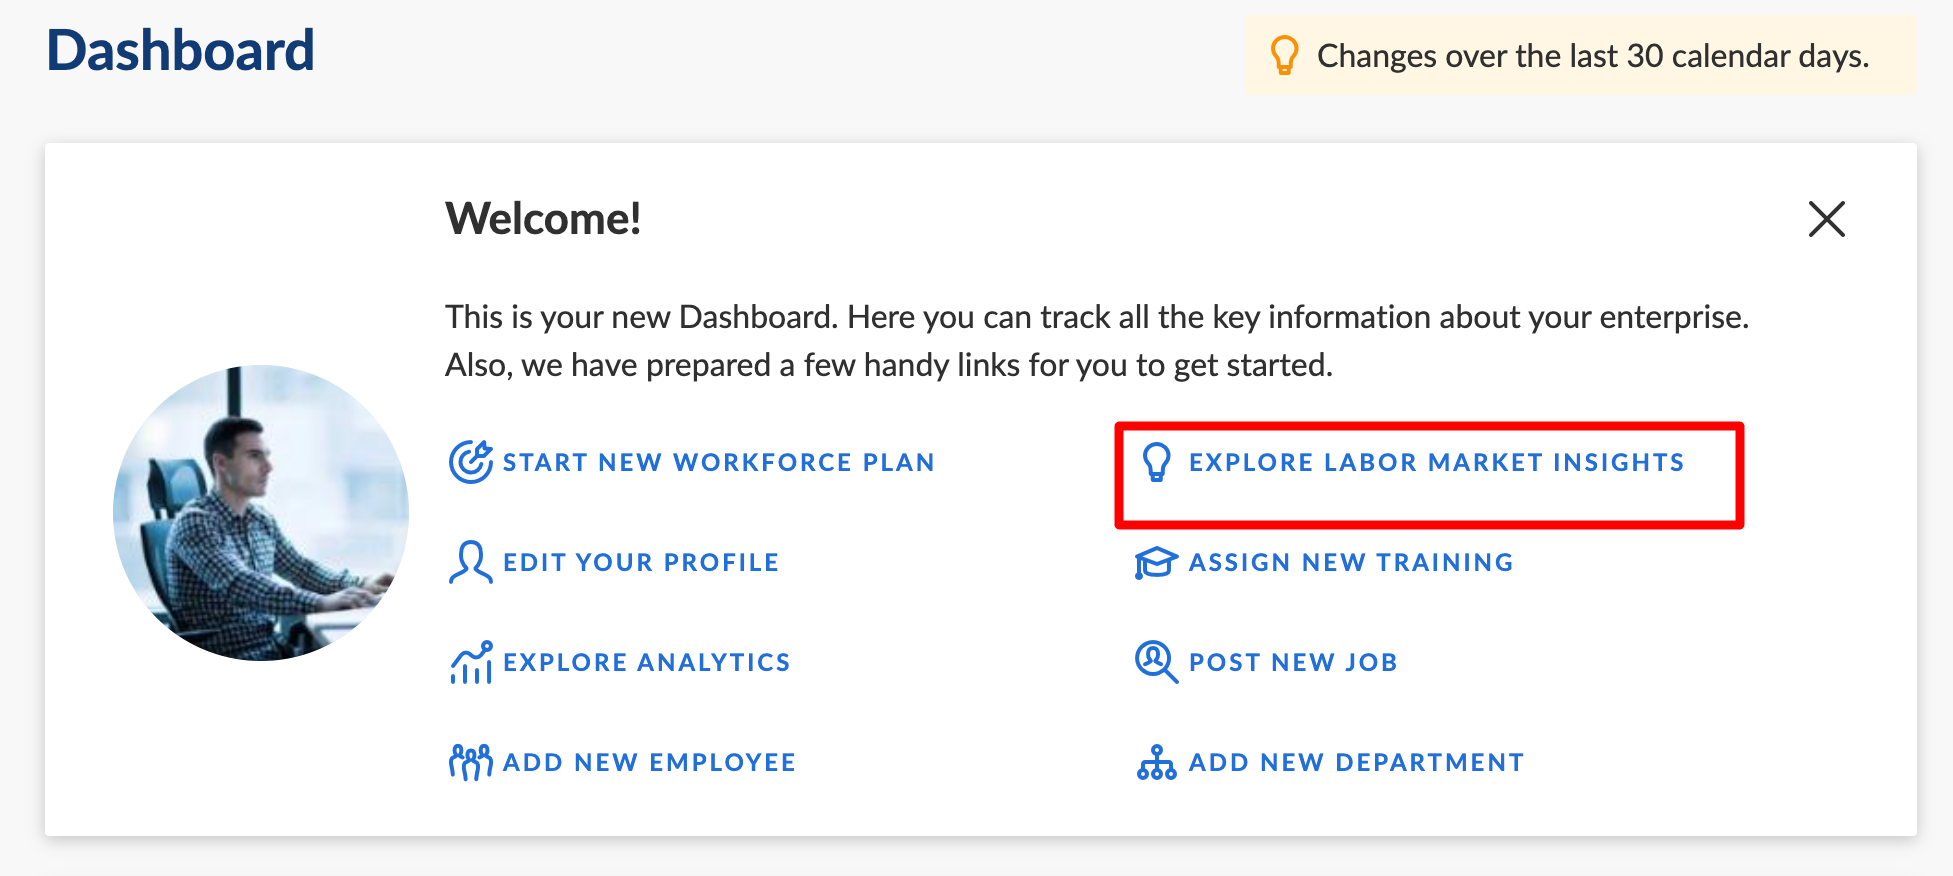Click the department org-chart icon
1953x876 pixels.
tap(1156, 762)
